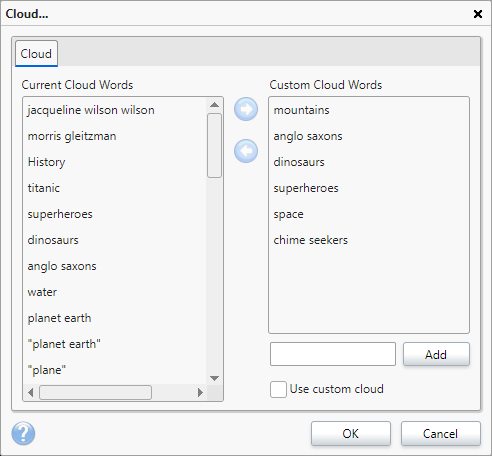This screenshot has height=456, width=492.
Task: Switch to the Cloud tab
Action: tap(36, 54)
